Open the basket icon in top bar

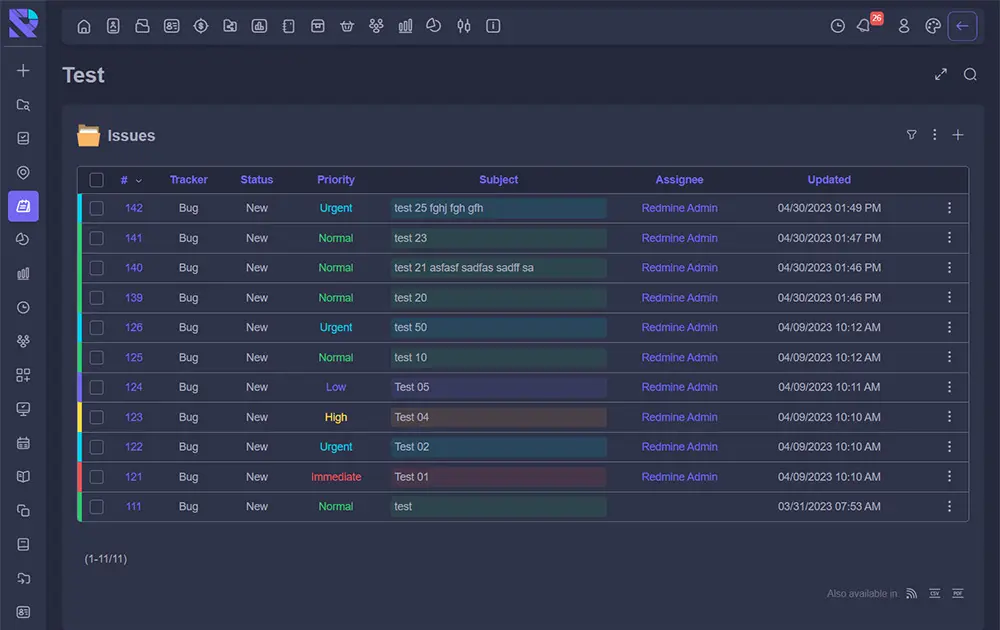tap(347, 26)
